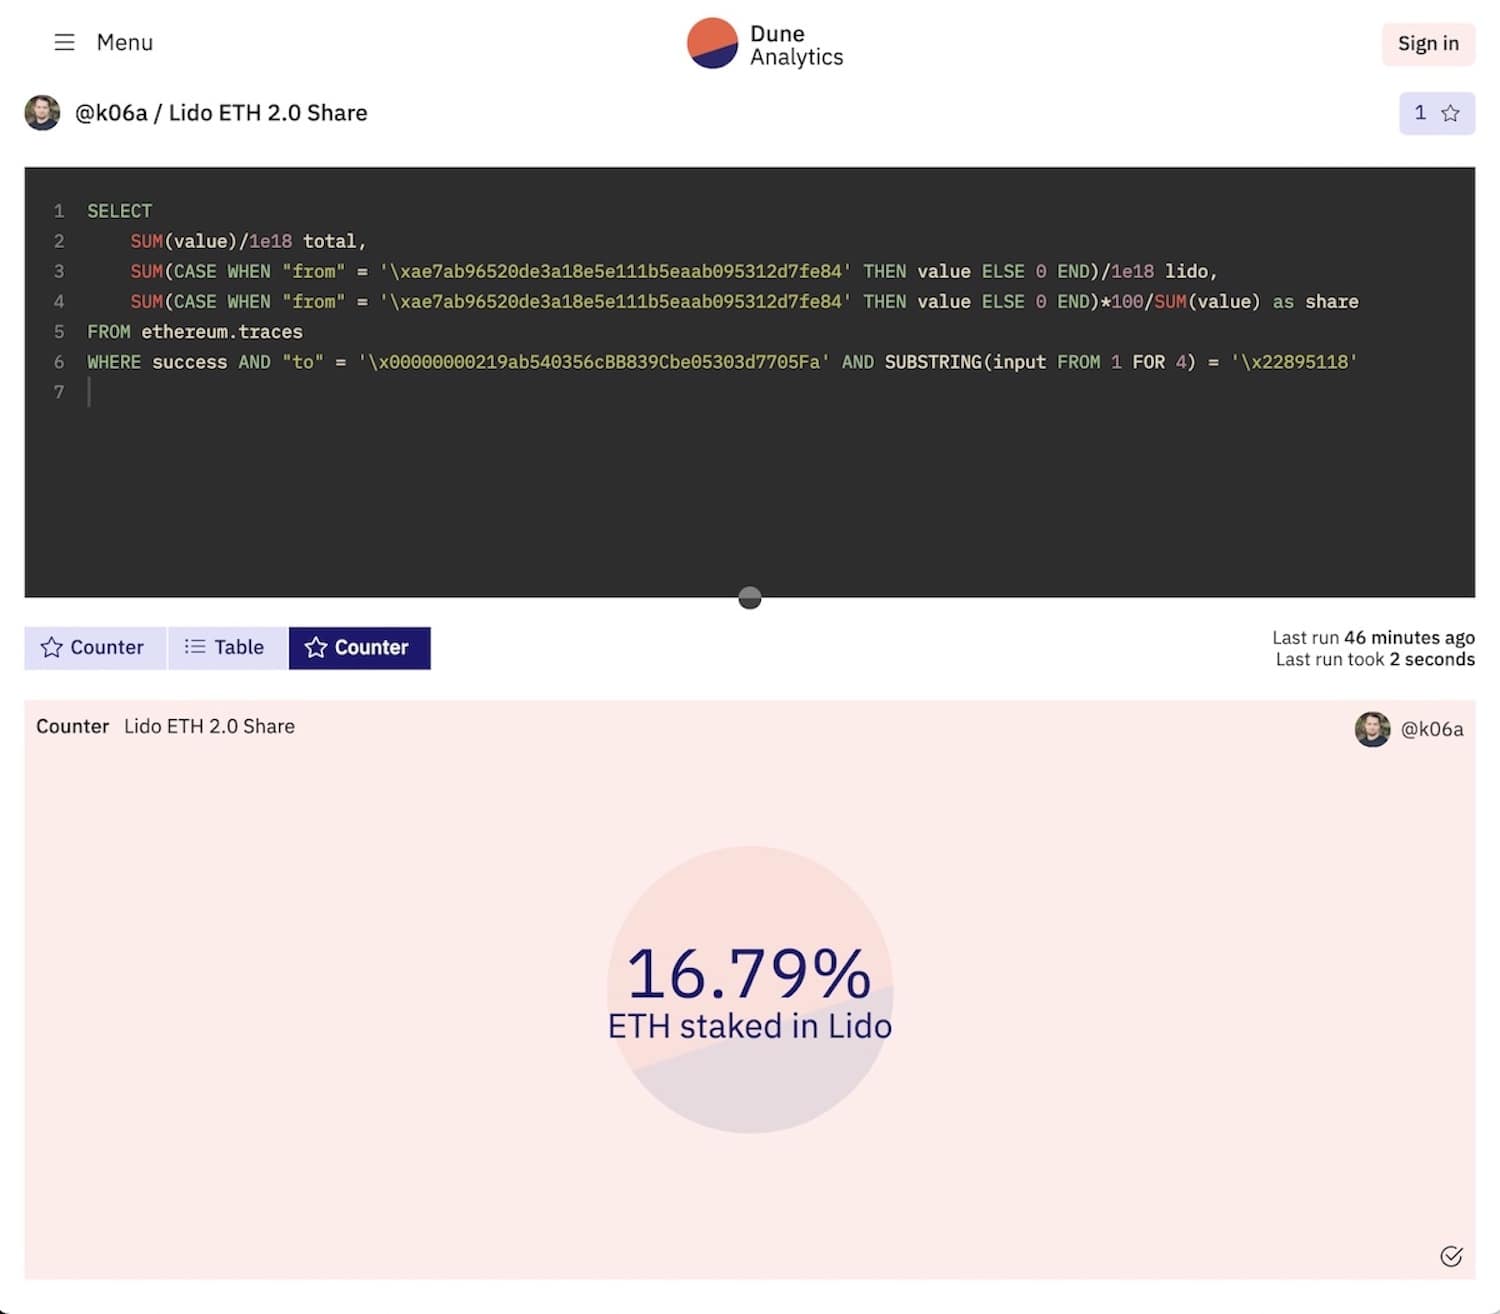The image size is (1500, 1314).
Task: Switch to the Table tab
Action: 225,648
